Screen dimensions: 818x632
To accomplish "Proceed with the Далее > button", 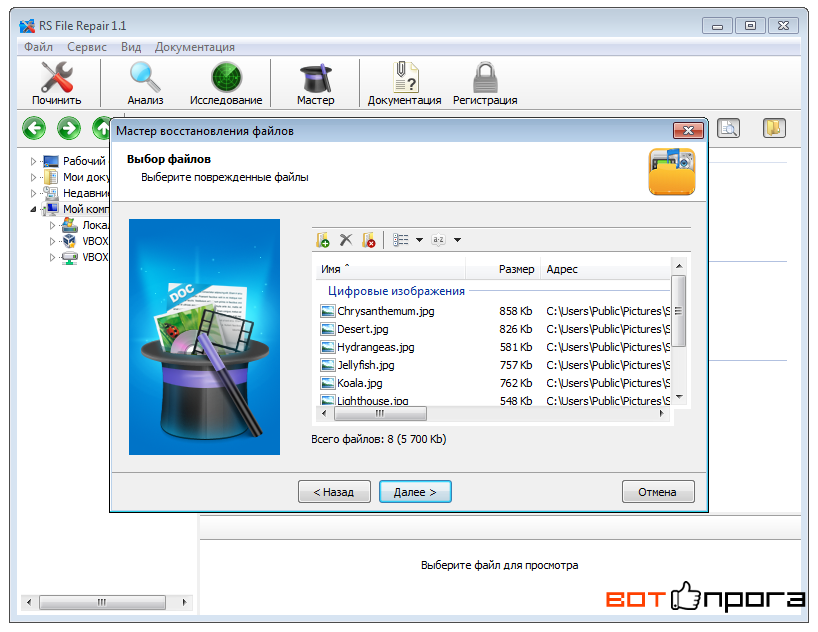I will (x=415, y=492).
